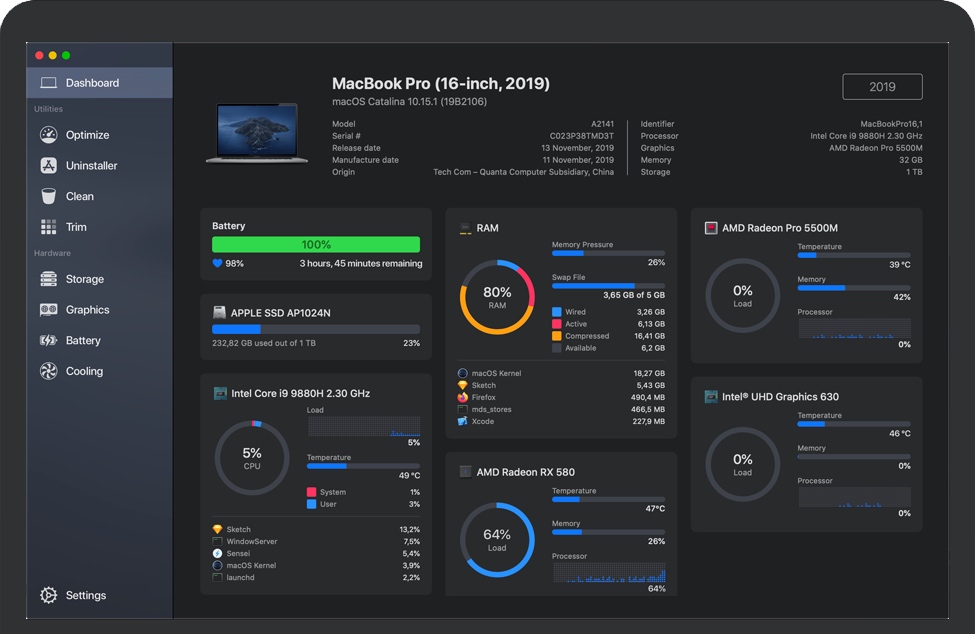
Task: Click the WindowServer process icon
Action: click(217, 541)
